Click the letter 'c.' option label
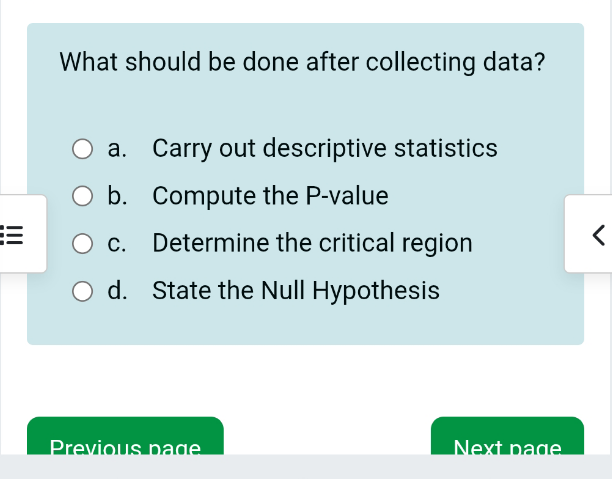The image size is (612, 479). pos(117,243)
